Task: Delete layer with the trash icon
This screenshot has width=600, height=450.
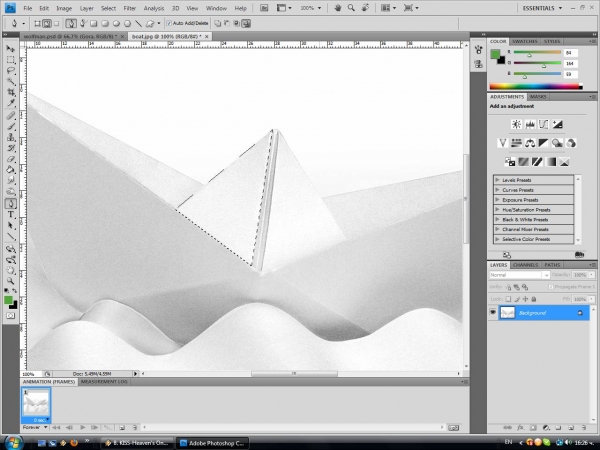Action: [x=584, y=427]
